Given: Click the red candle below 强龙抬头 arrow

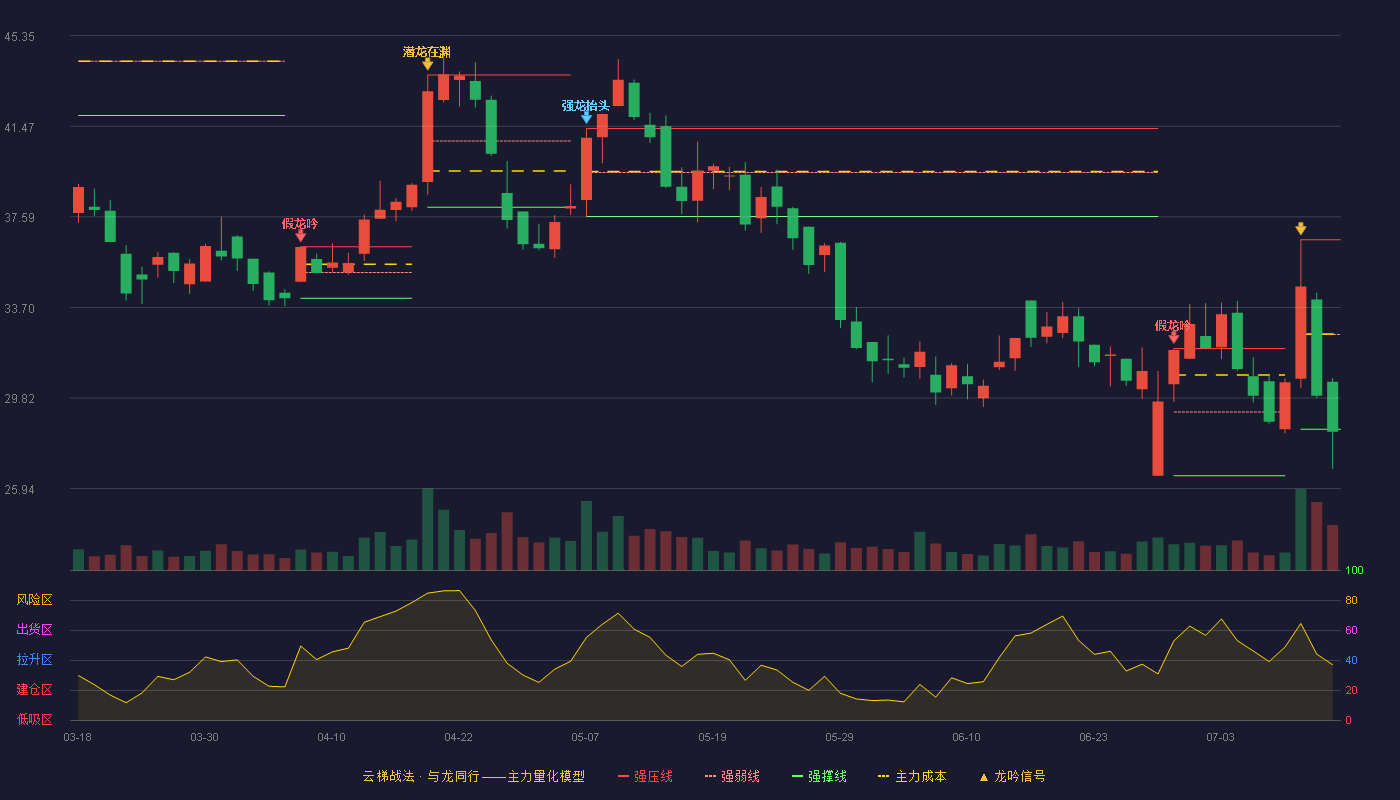Looking at the screenshot, I should 586,169.
